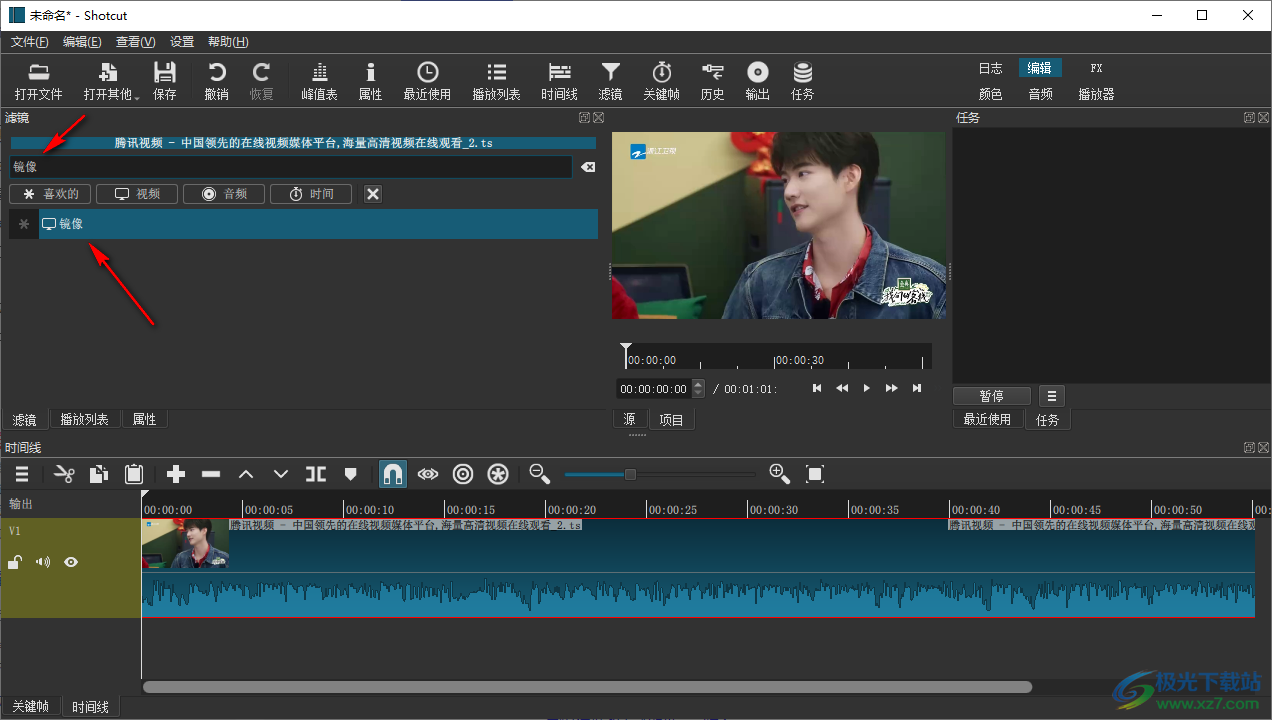Open the Filters panel from toolbar
The width and height of the screenshot is (1272, 720).
[610, 81]
